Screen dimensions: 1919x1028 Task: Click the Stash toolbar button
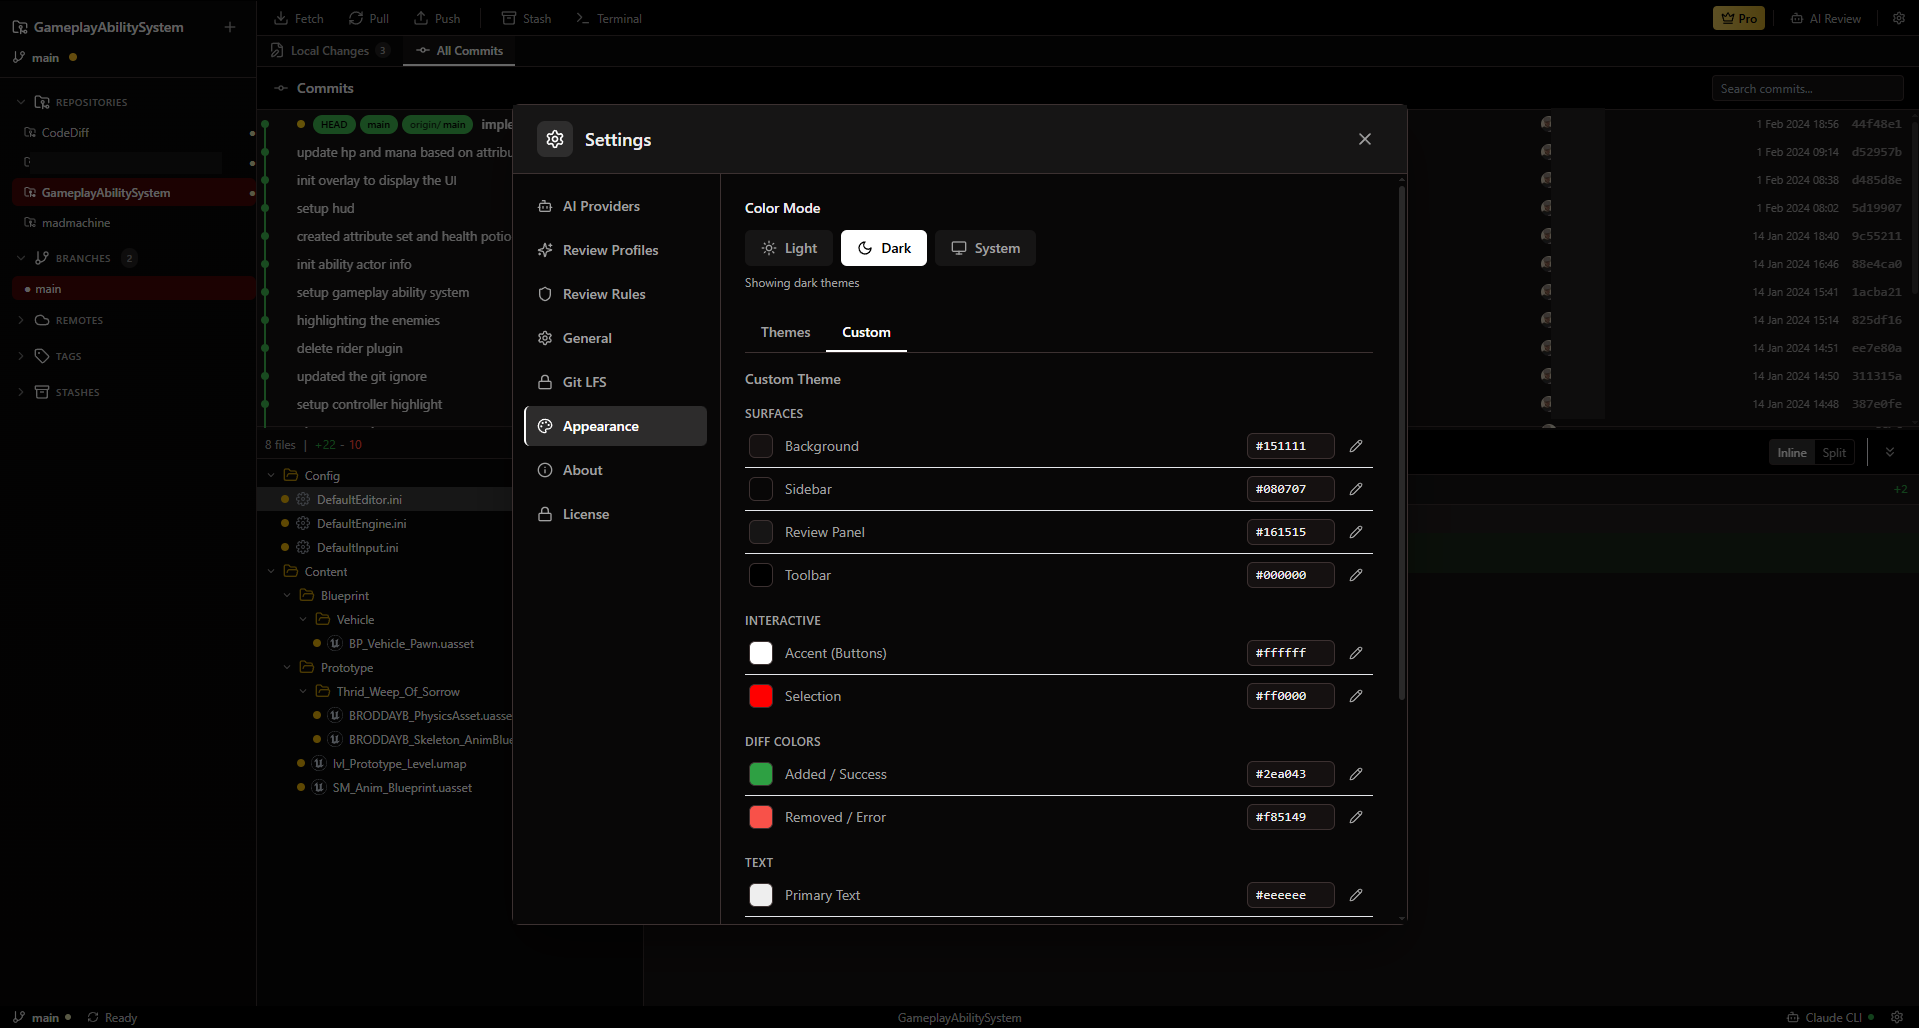(x=526, y=18)
